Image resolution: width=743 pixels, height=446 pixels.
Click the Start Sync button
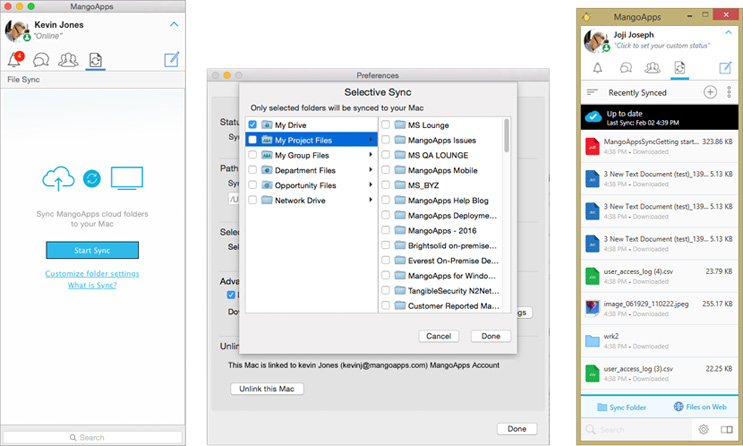tap(92, 250)
